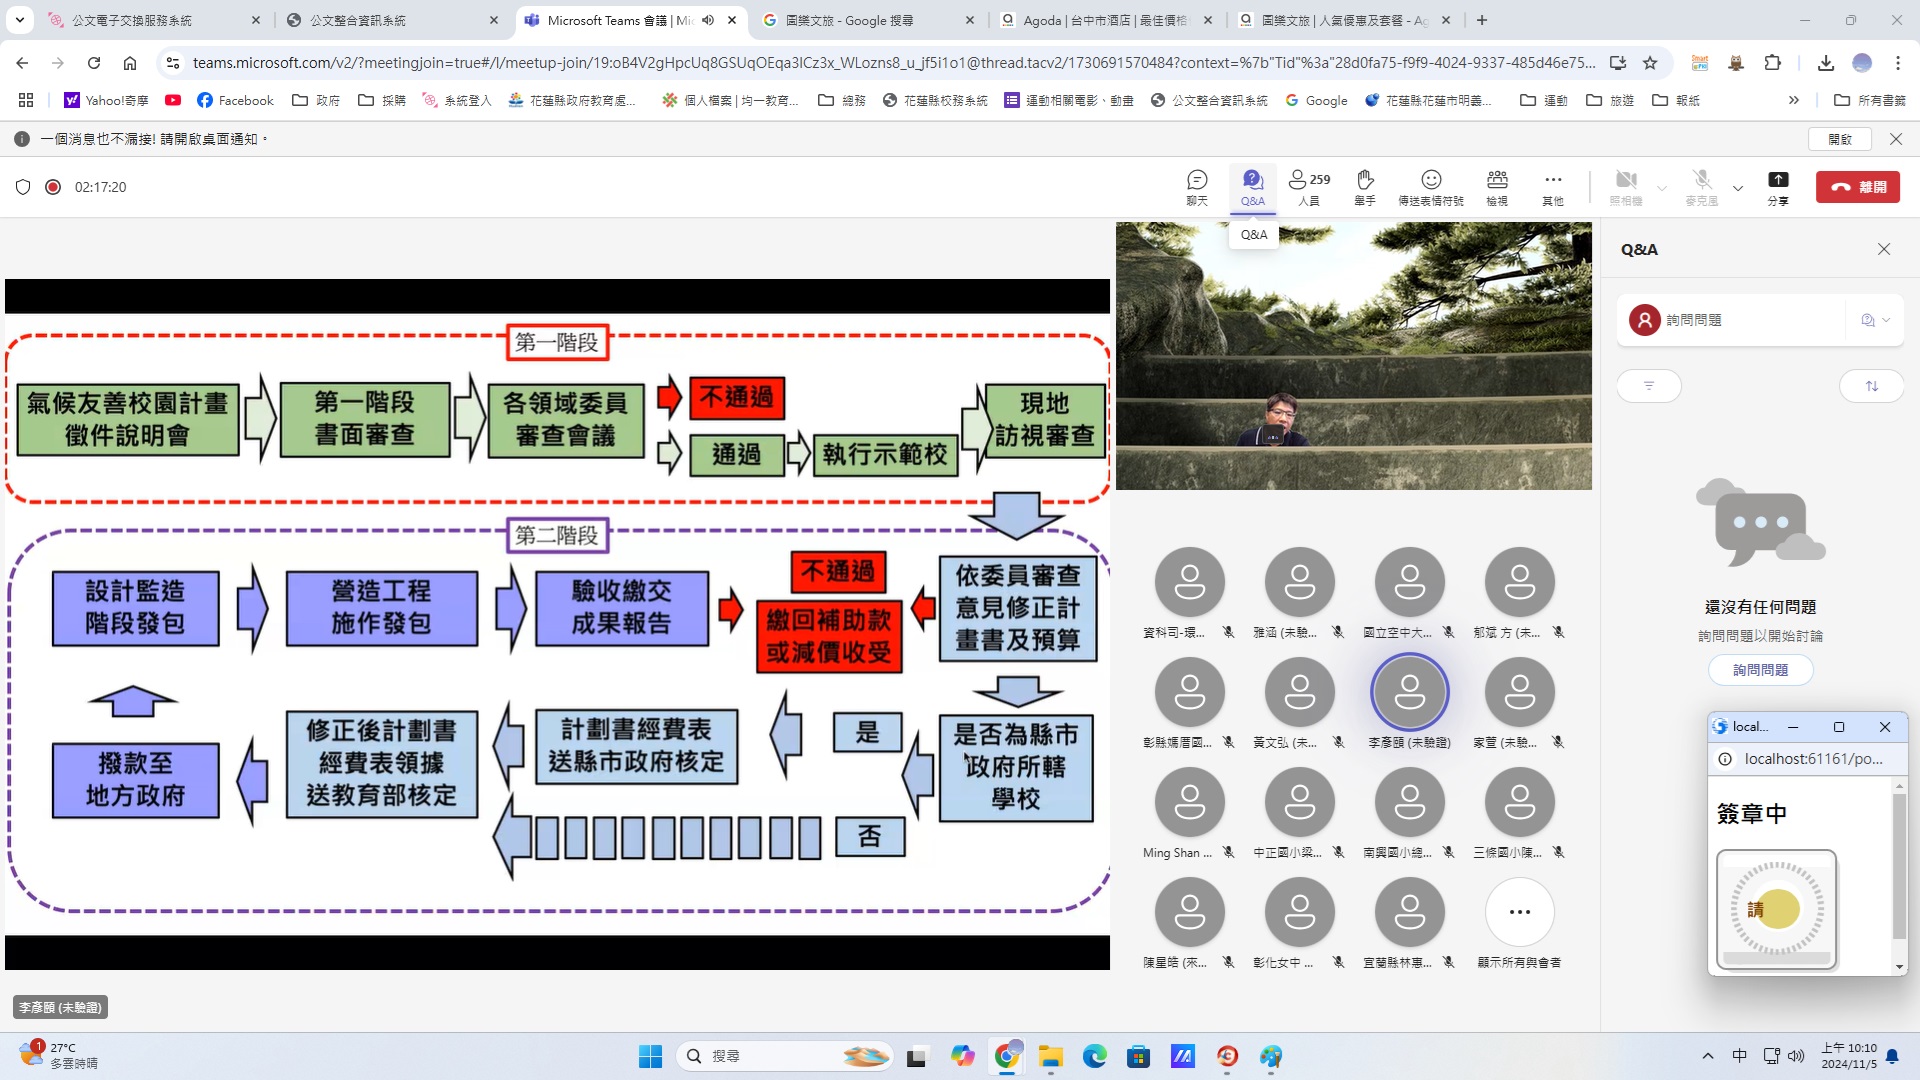1920x1080 pixels.
Task: Click the red 離開 leave meeting button
Action: click(x=1857, y=187)
